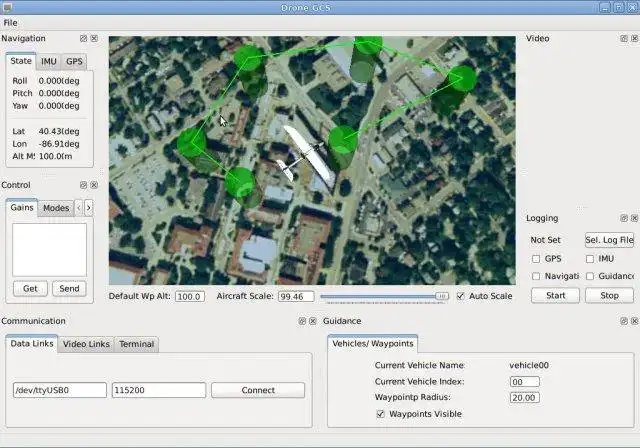The height and width of the screenshot is (448, 640).
Task: Enable IMU logging checkbox
Action: coord(590,259)
